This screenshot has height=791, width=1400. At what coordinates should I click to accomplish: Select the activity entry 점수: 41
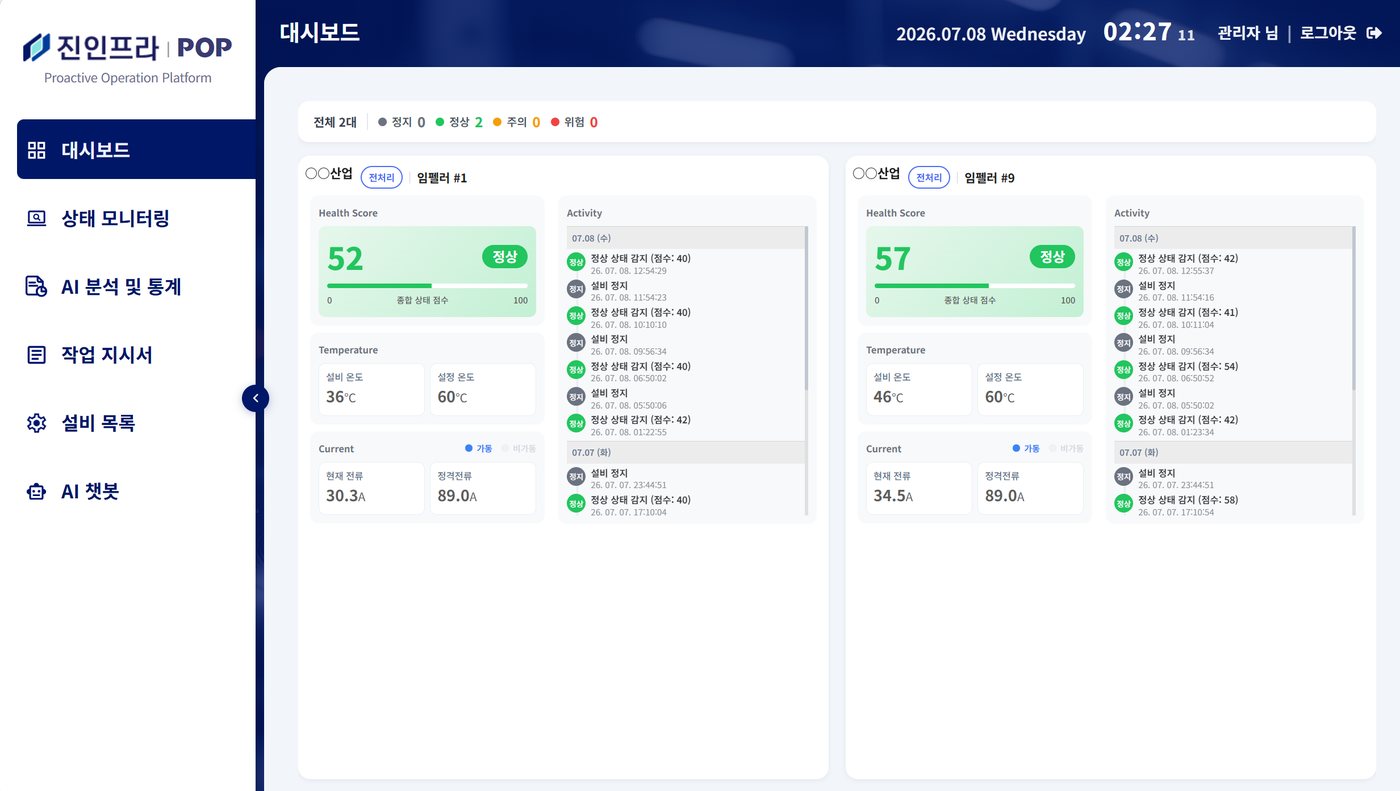[1232, 317]
